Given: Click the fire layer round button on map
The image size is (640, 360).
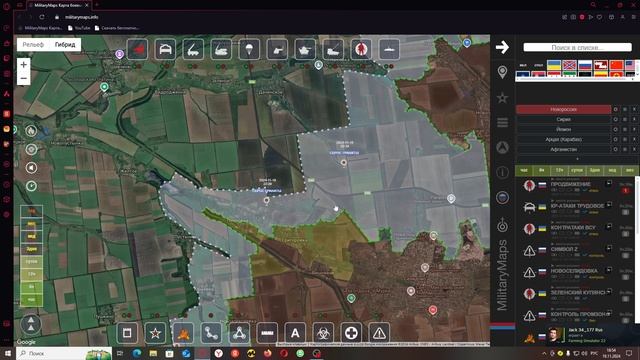Looking at the screenshot, I should click(x=31, y=131).
